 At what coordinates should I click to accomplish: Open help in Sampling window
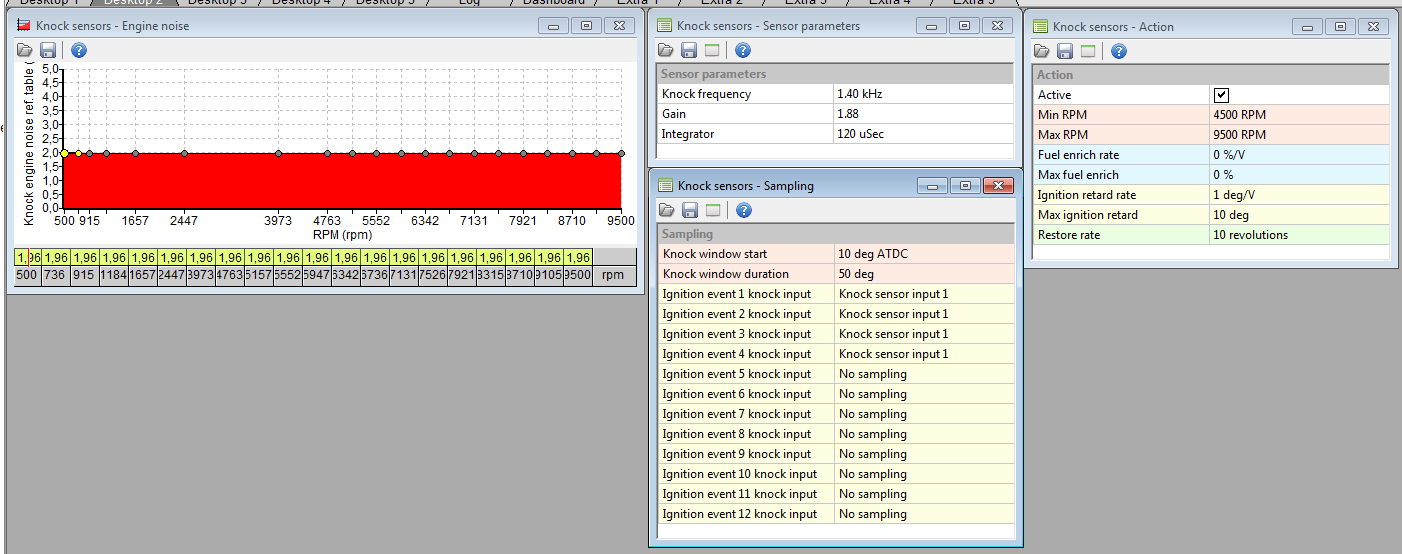(743, 210)
